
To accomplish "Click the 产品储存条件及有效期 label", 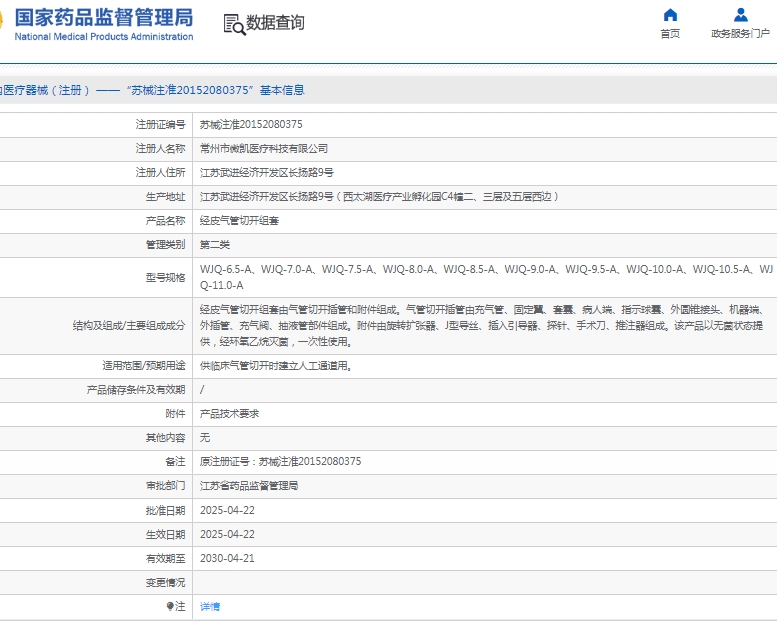I will tap(136, 390).
